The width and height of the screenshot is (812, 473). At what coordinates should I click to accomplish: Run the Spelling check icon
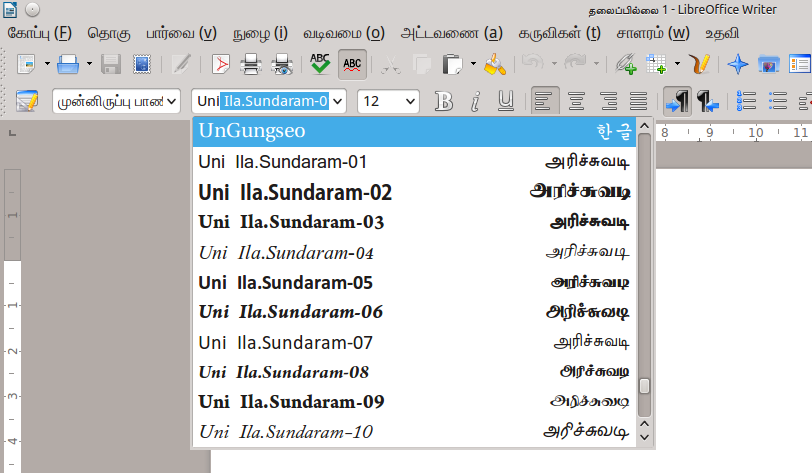point(320,64)
